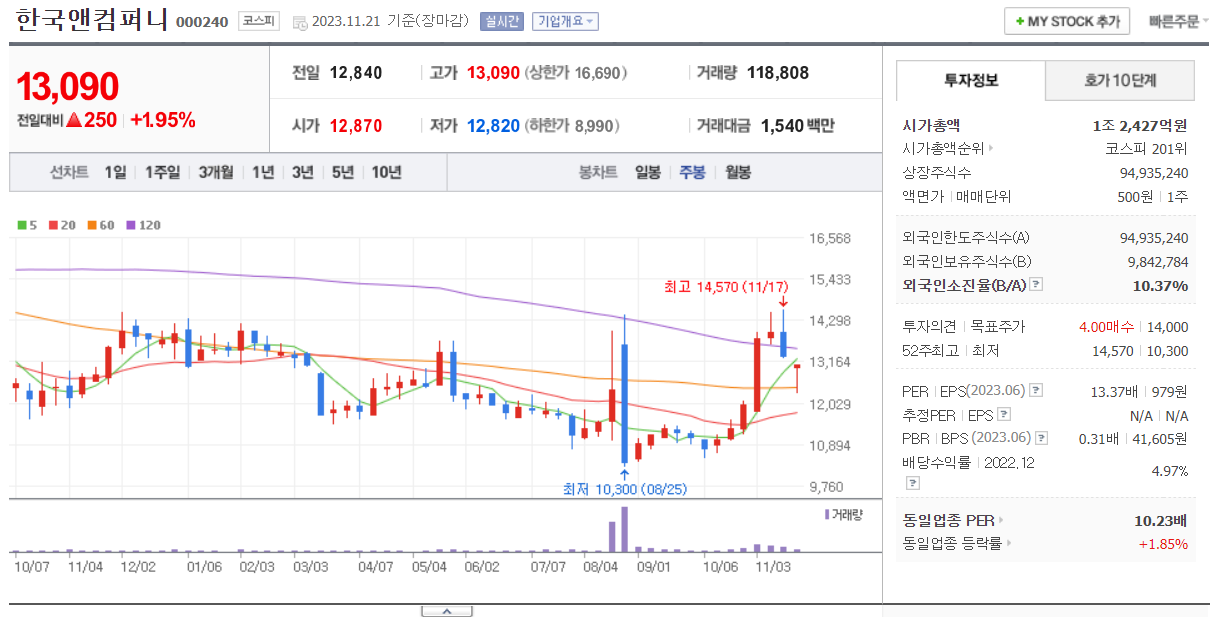Viewport: 1213px width, 617px height.
Task: Click the calendar icon beside 2023.11.21
Action: [299, 21]
